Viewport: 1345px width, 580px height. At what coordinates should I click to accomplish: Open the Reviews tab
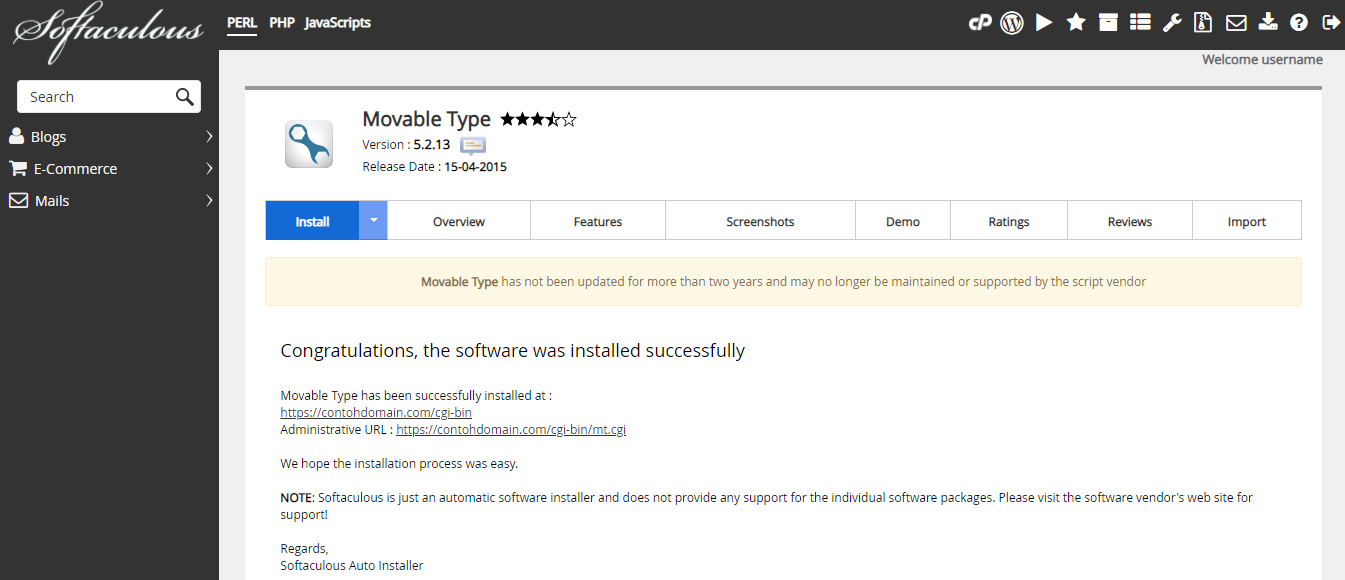coord(1129,220)
